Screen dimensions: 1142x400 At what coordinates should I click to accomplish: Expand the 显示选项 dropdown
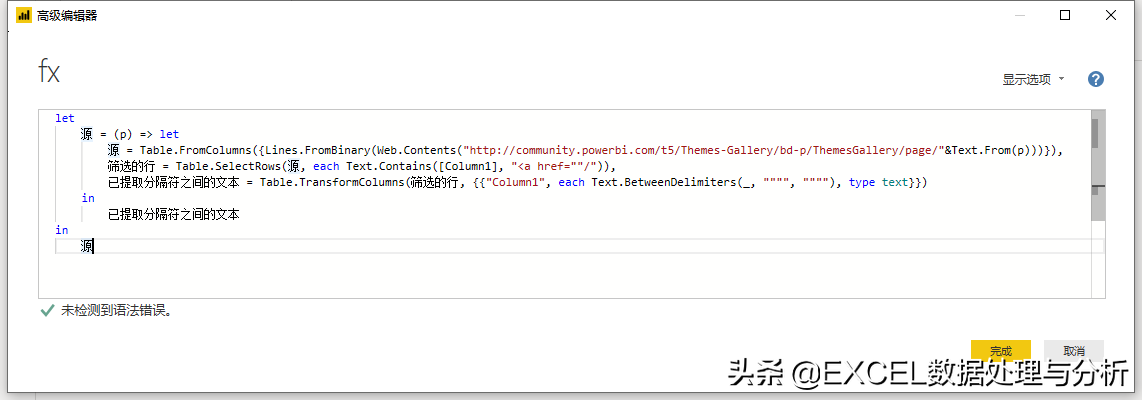[x=1033, y=79]
